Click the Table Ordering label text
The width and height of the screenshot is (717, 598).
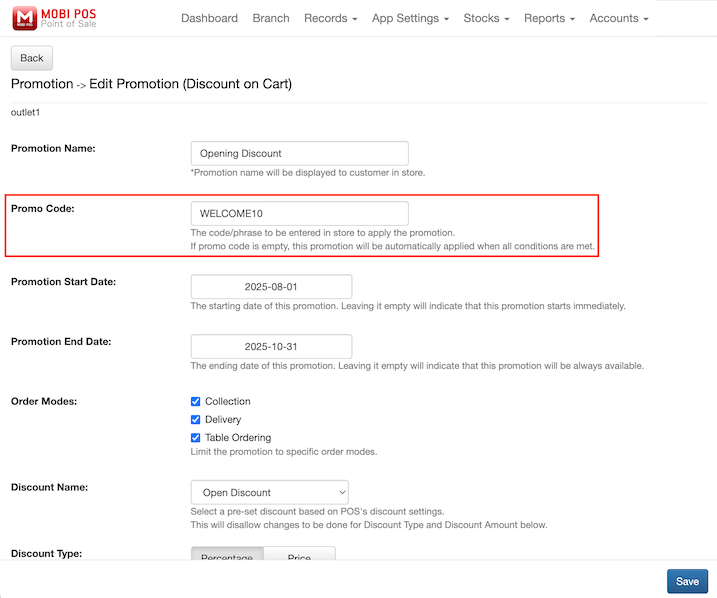click(x=238, y=438)
